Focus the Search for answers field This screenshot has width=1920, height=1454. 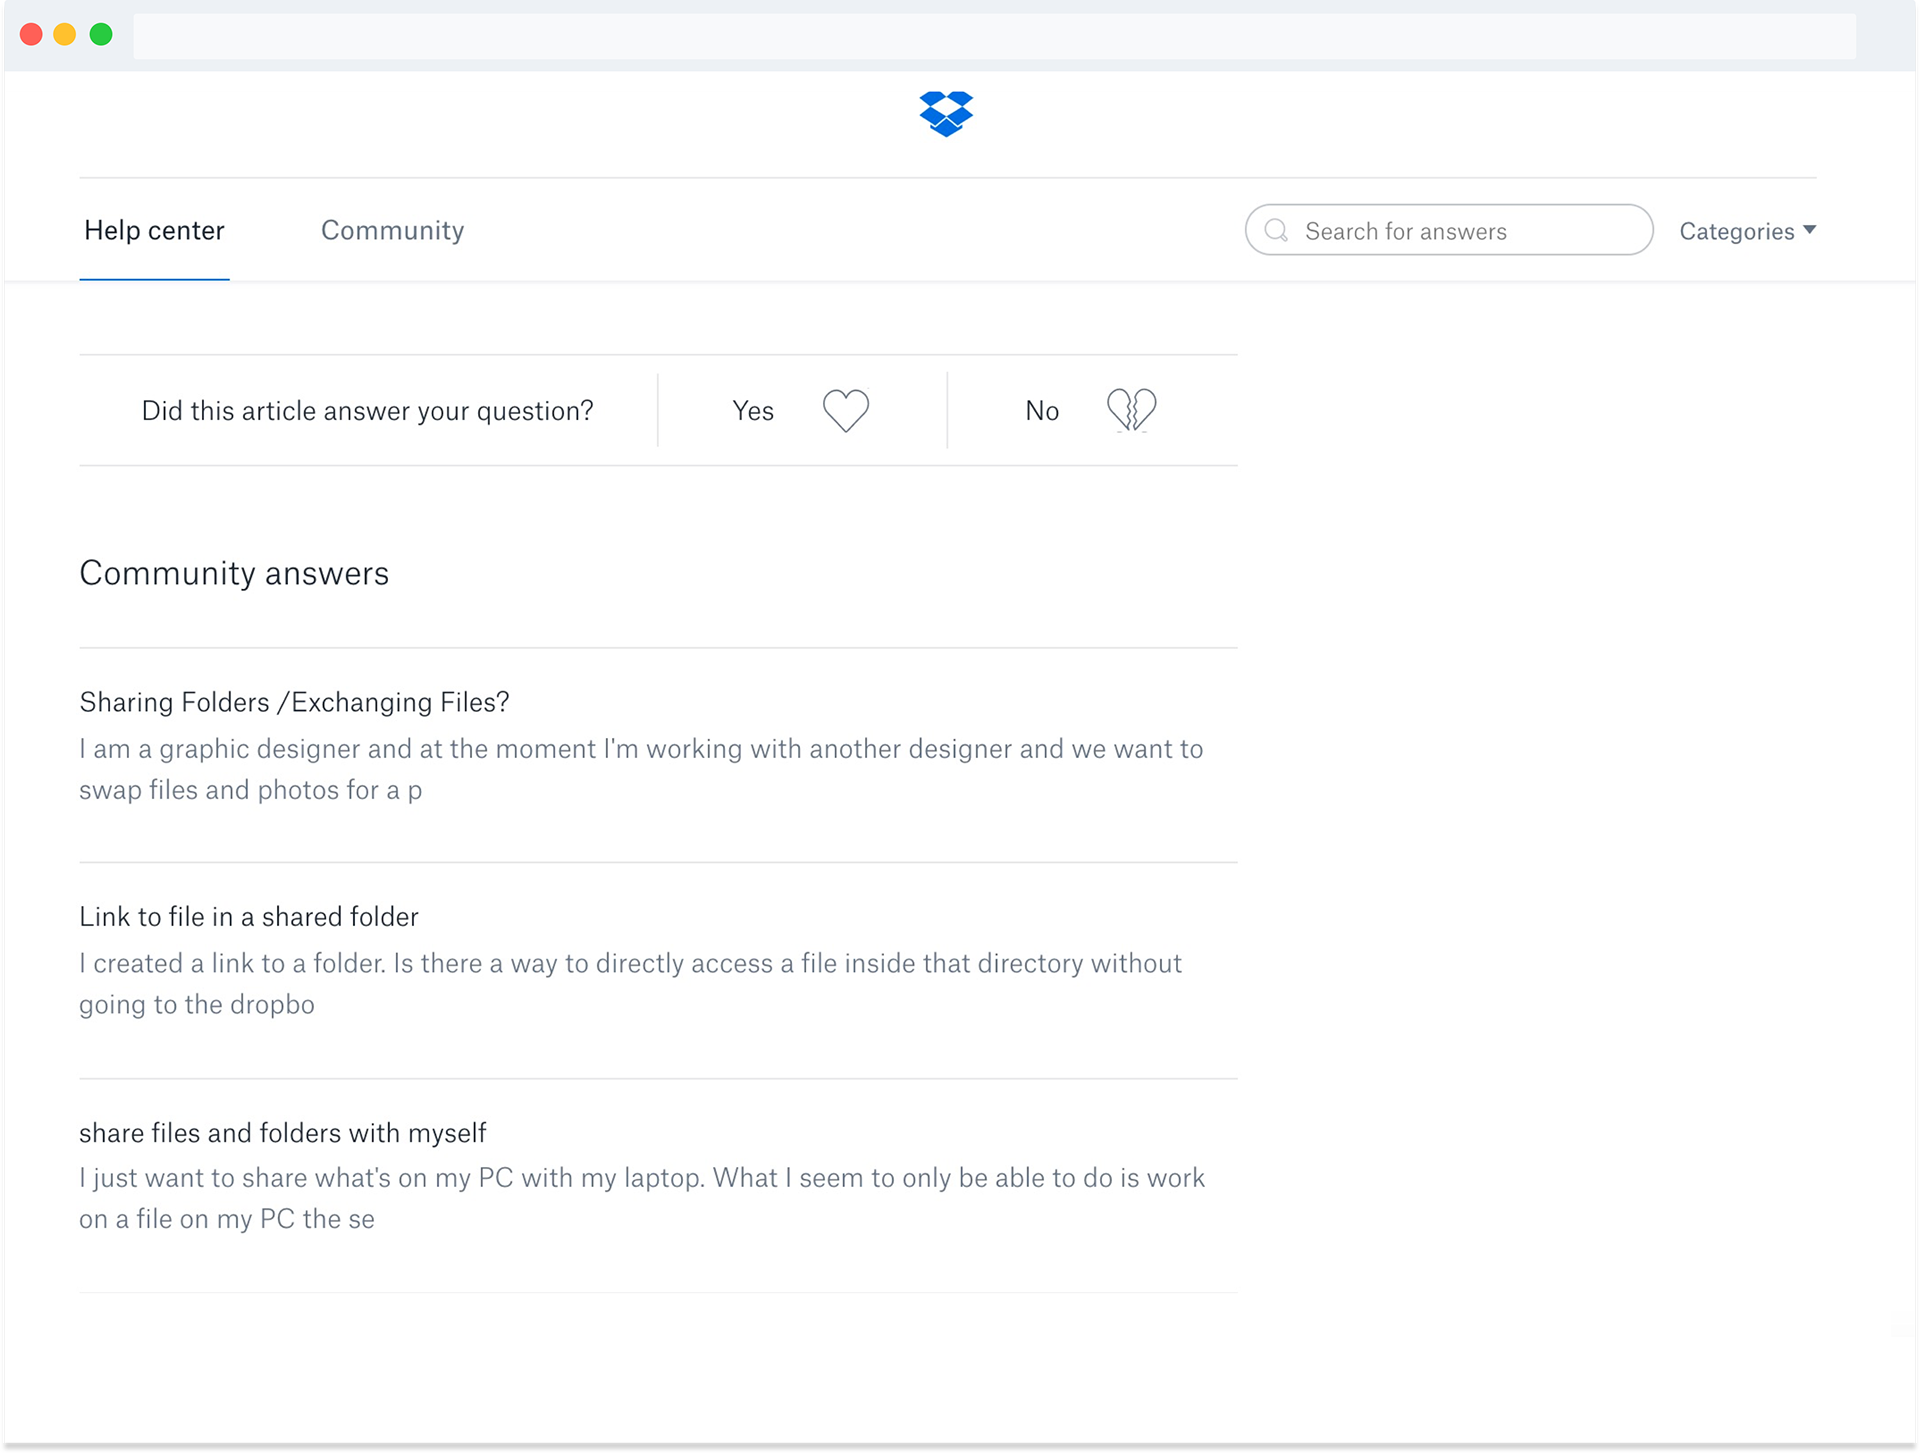(1449, 230)
